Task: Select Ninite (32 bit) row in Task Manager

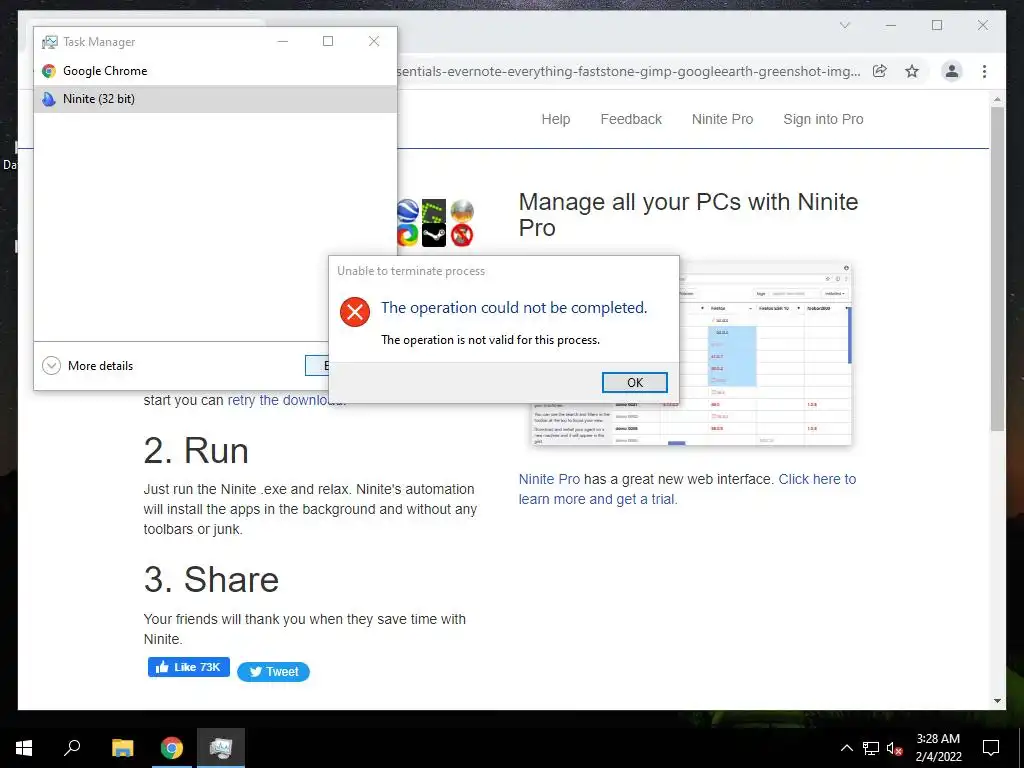Action: pos(215,99)
